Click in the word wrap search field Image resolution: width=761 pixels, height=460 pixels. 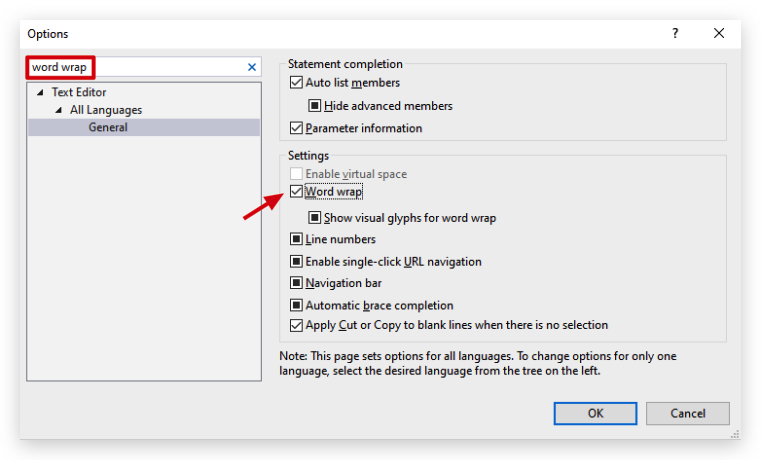(x=143, y=67)
